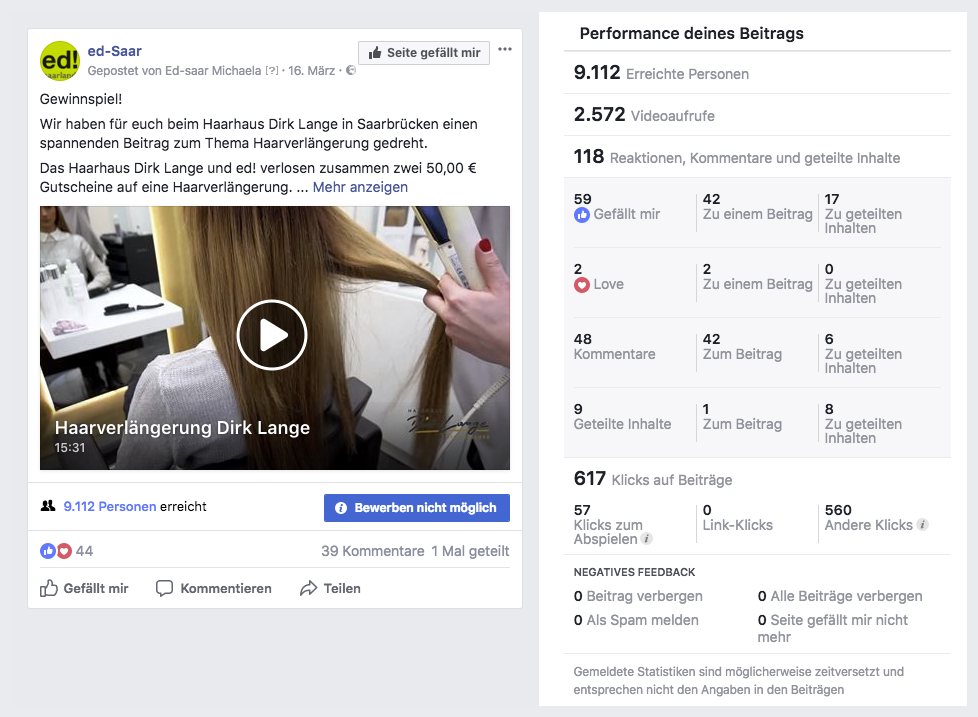The width and height of the screenshot is (978, 717).
Task: Click Bewerben nicht möglich button
Action: tap(417, 508)
